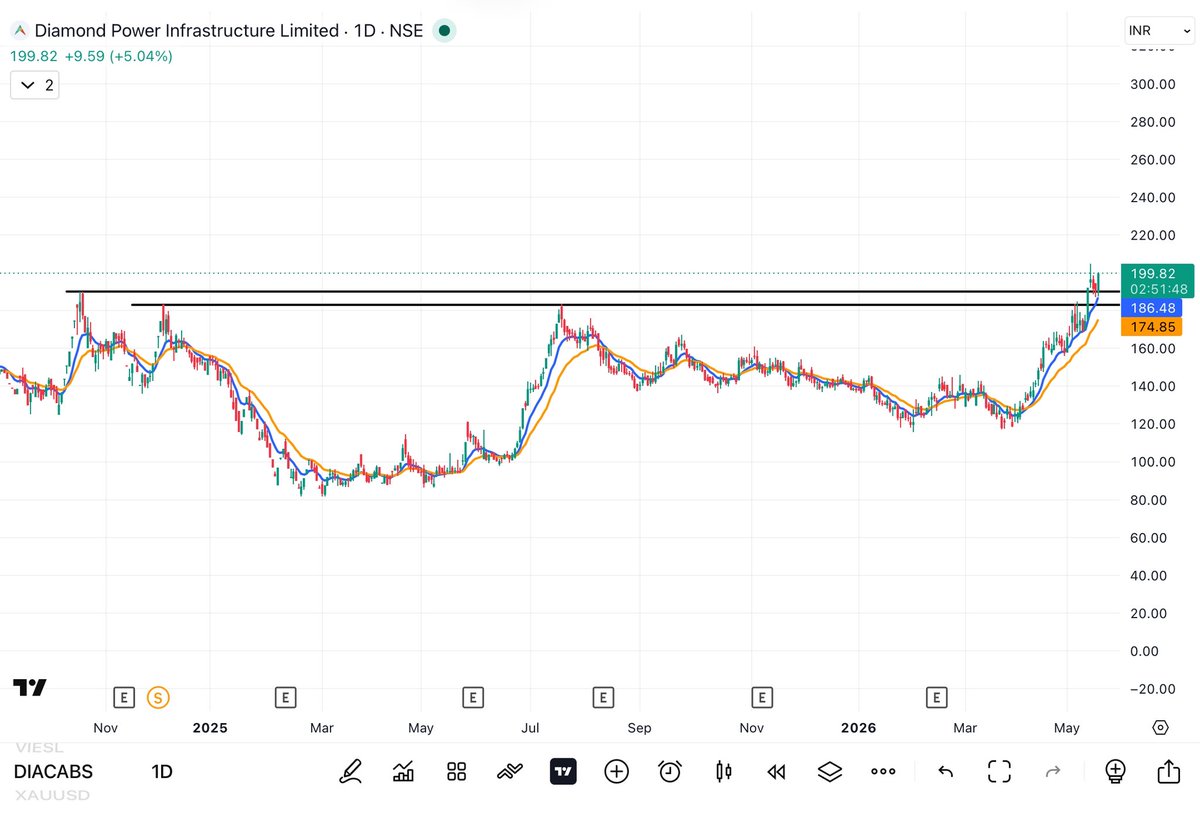Enter fullscreen mode with the bracket icon

[x=998, y=771]
